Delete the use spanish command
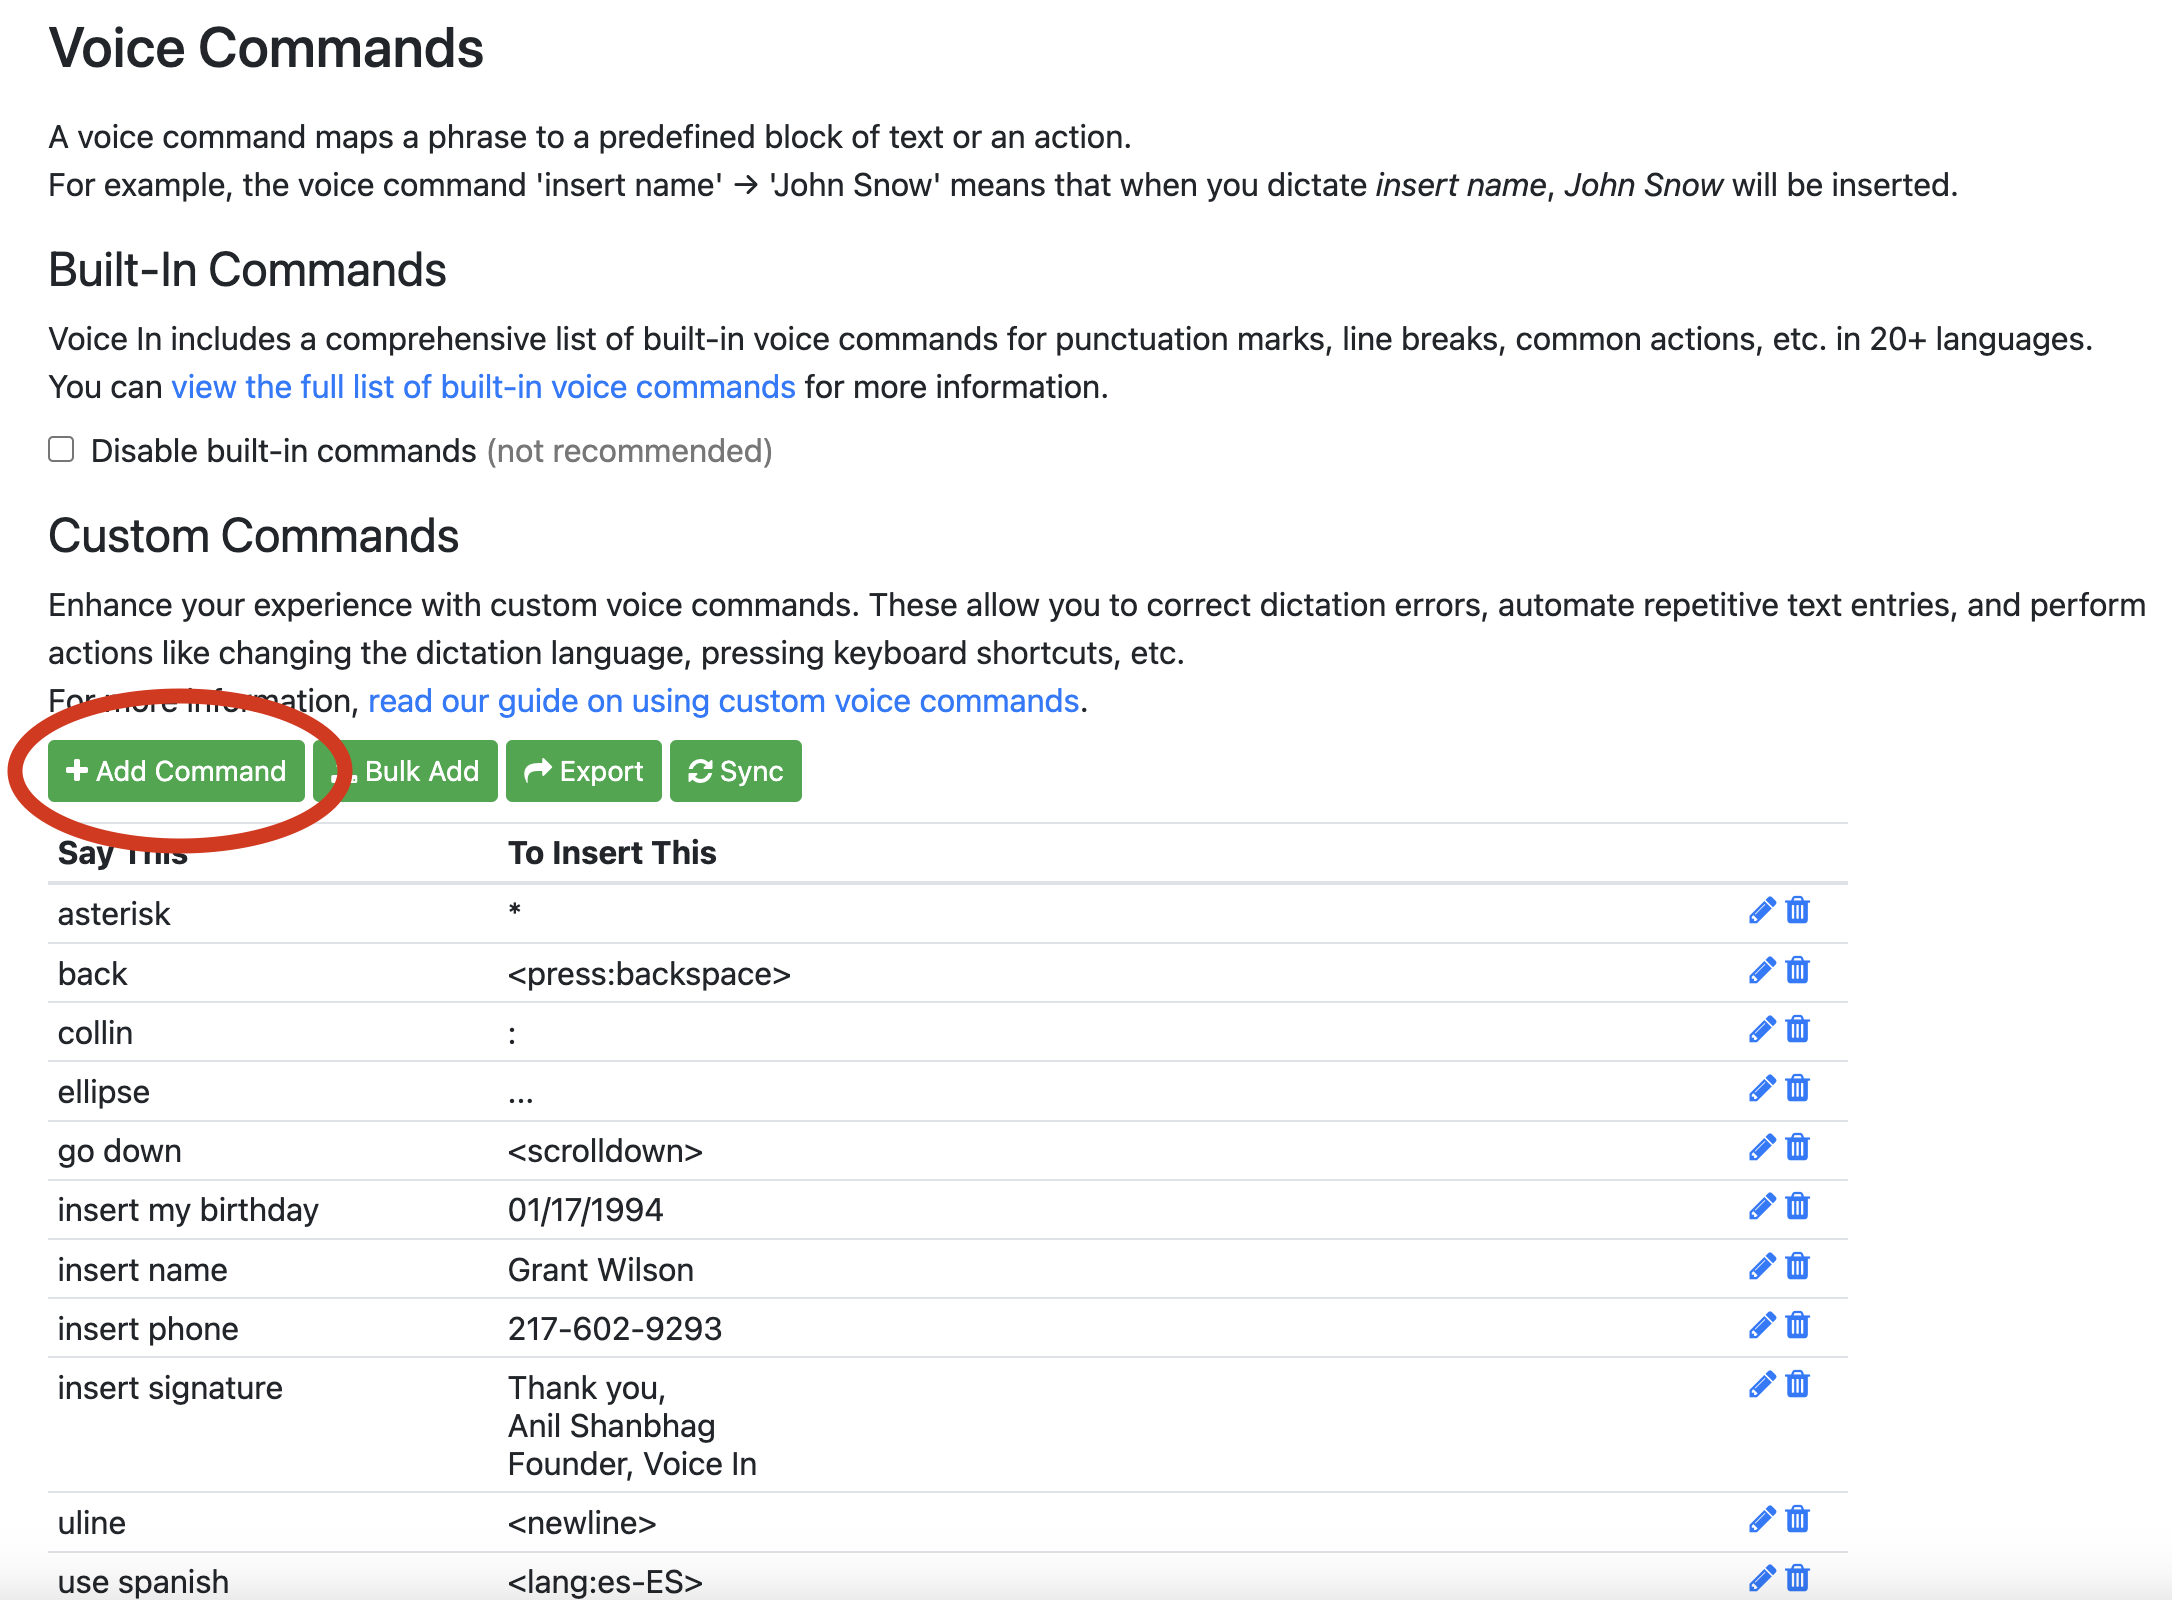Screen dimensions: 2172x1600 [x=1798, y=1579]
